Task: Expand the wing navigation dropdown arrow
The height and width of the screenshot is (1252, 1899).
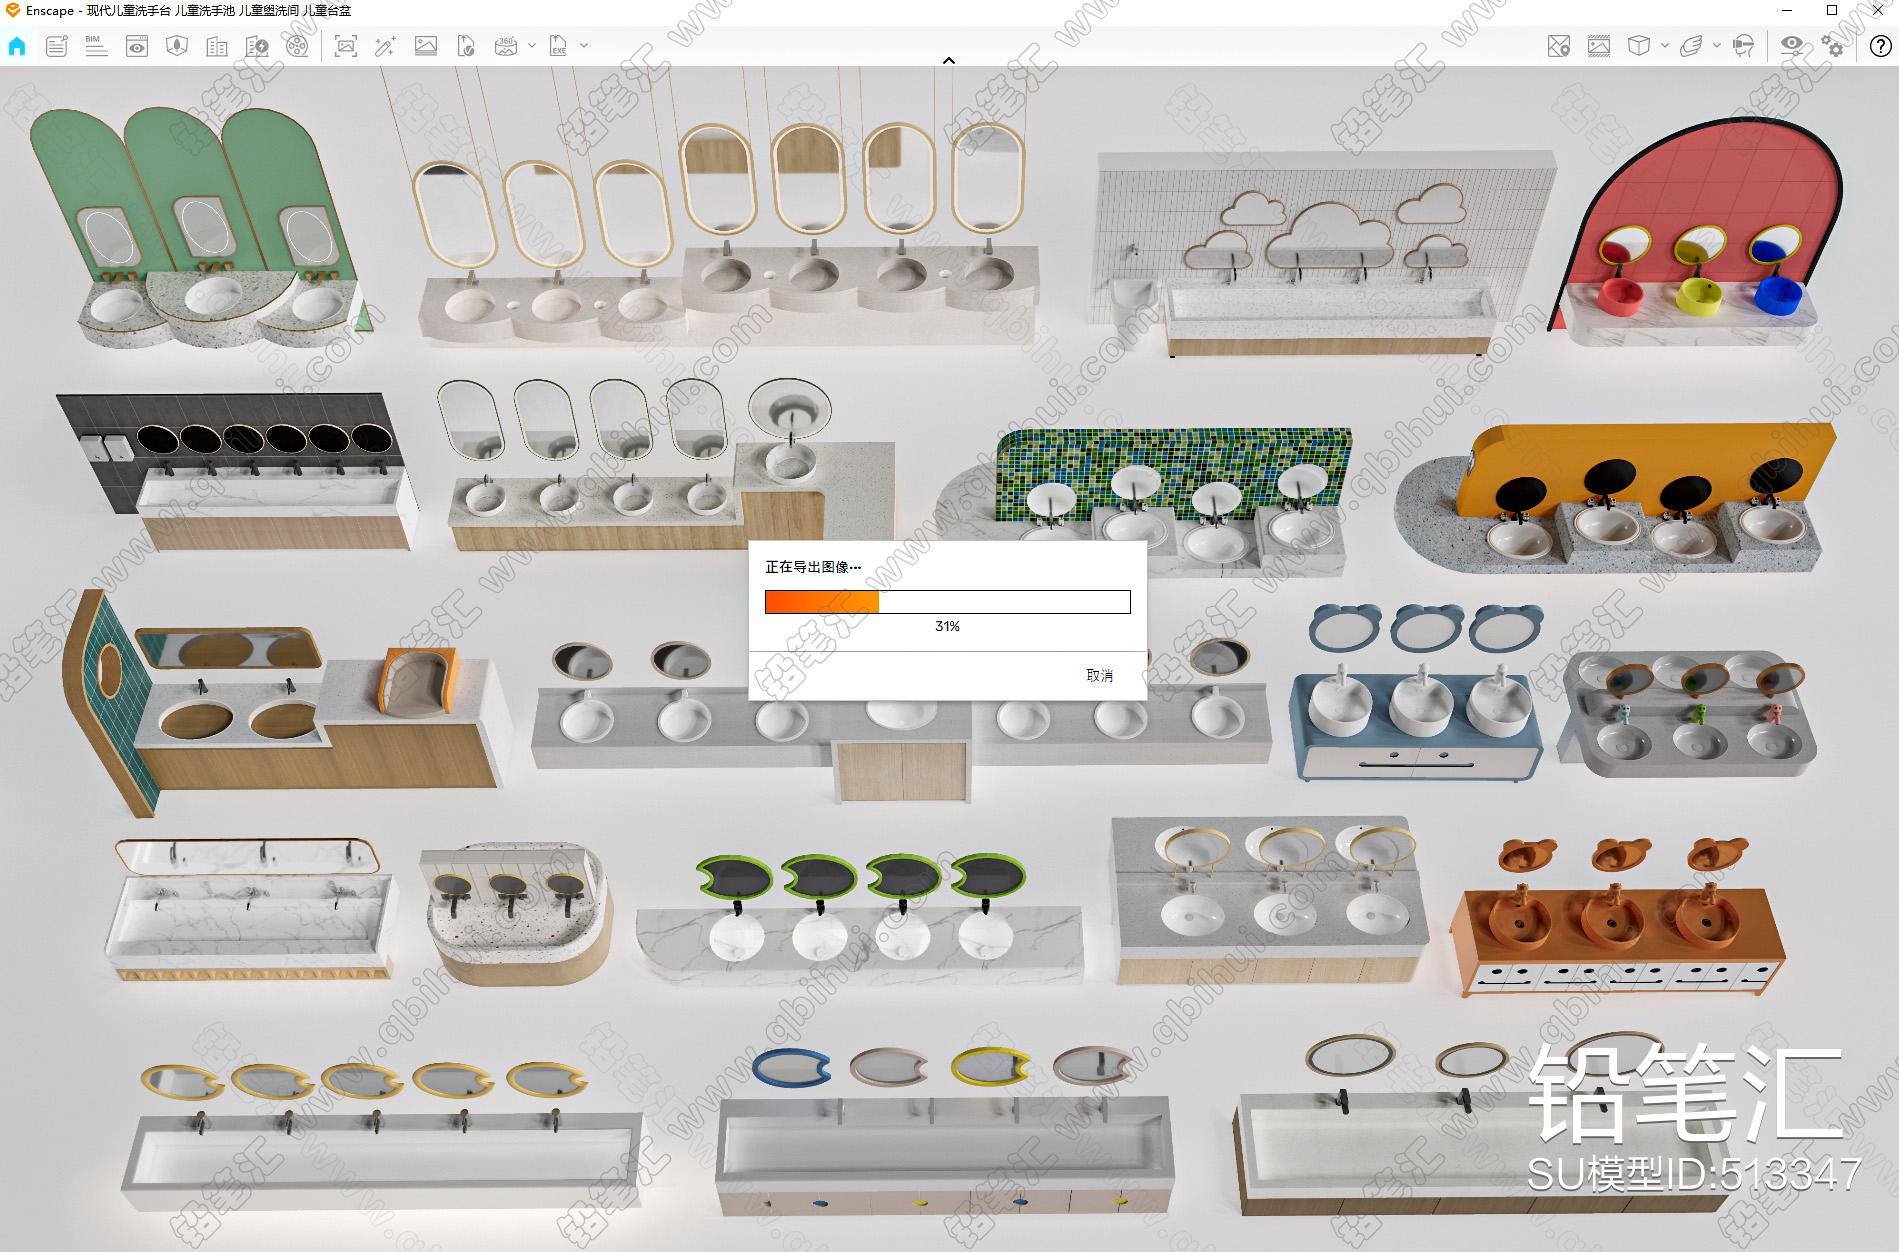Action: (1717, 45)
